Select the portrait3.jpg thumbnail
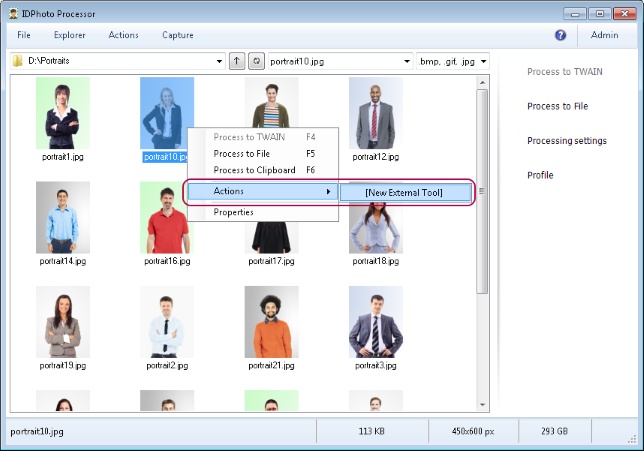The image size is (644, 451). click(x=376, y=322)
